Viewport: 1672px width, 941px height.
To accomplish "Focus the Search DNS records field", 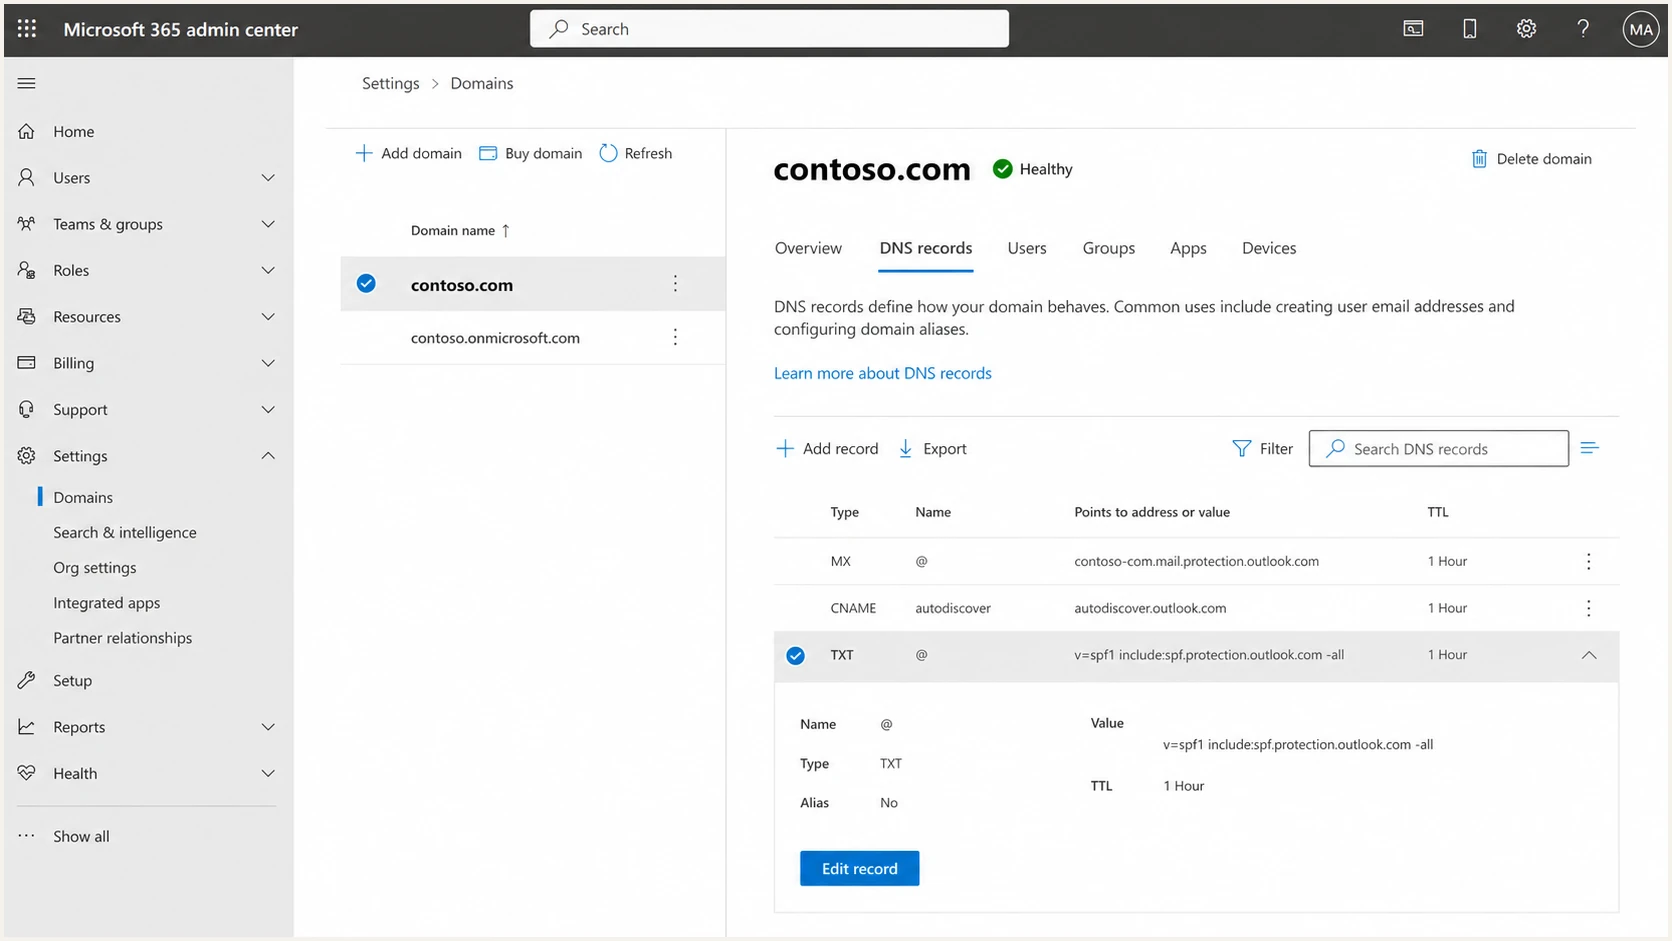I will pyautogui.click(x=1438, y=448).
